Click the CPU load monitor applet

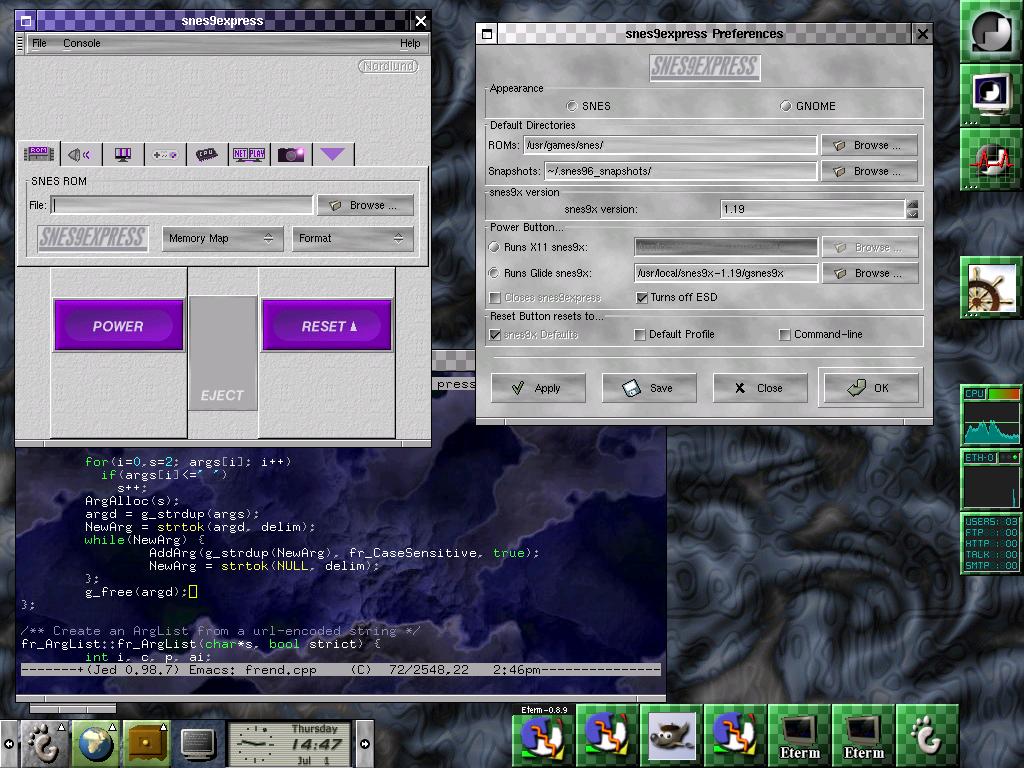tap(991, 415)
